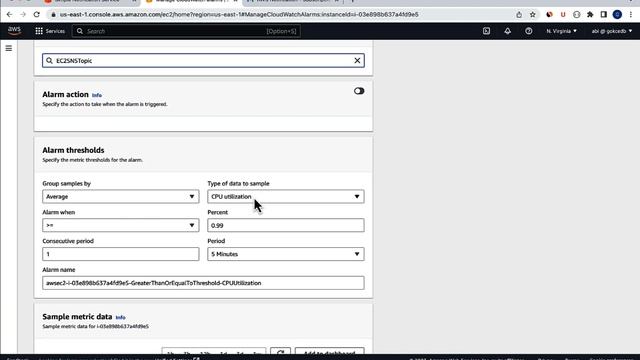Reload the page with browser refresh
640x360 pixels.
point(37,14)
